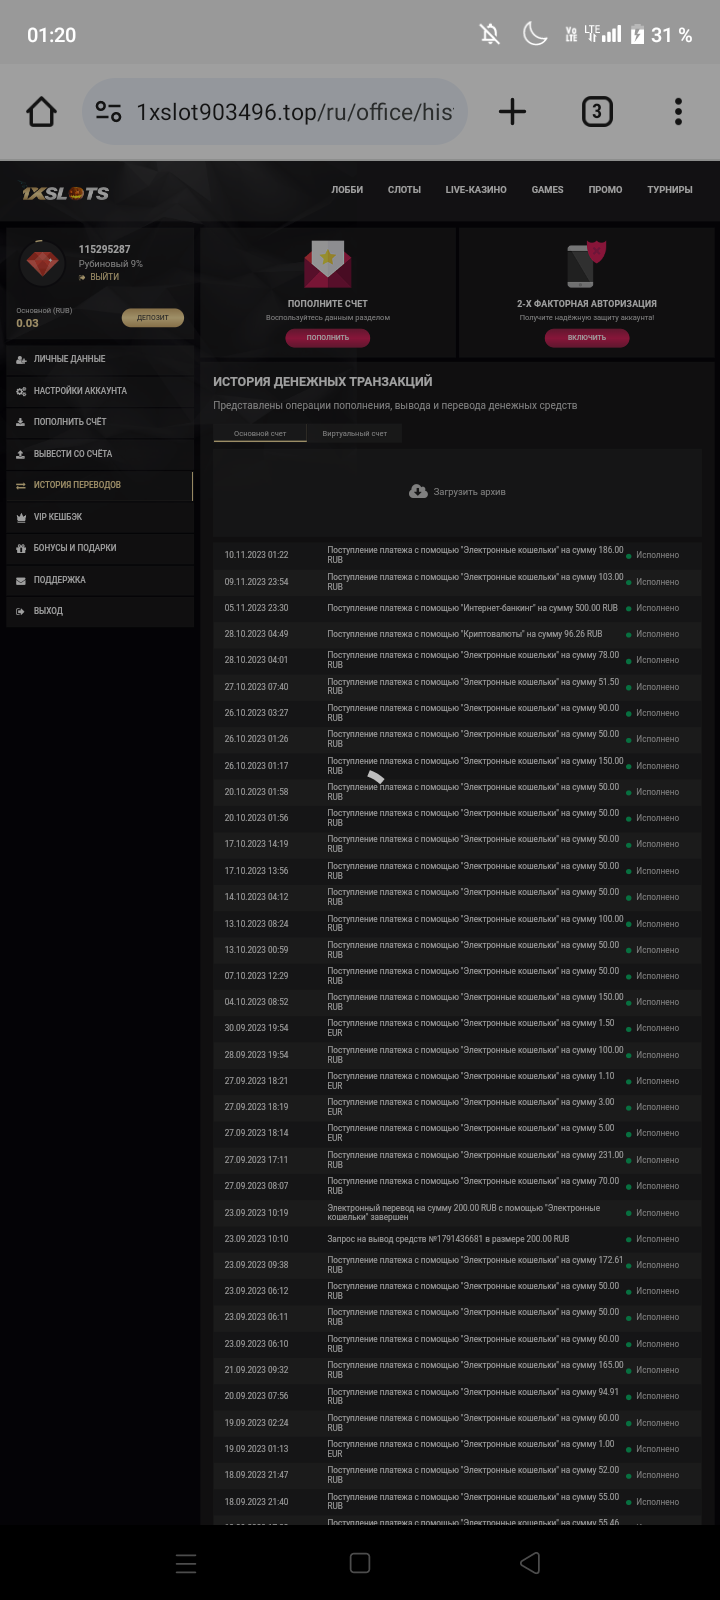Go to the СЛОТЫ section

pos(404,190)
